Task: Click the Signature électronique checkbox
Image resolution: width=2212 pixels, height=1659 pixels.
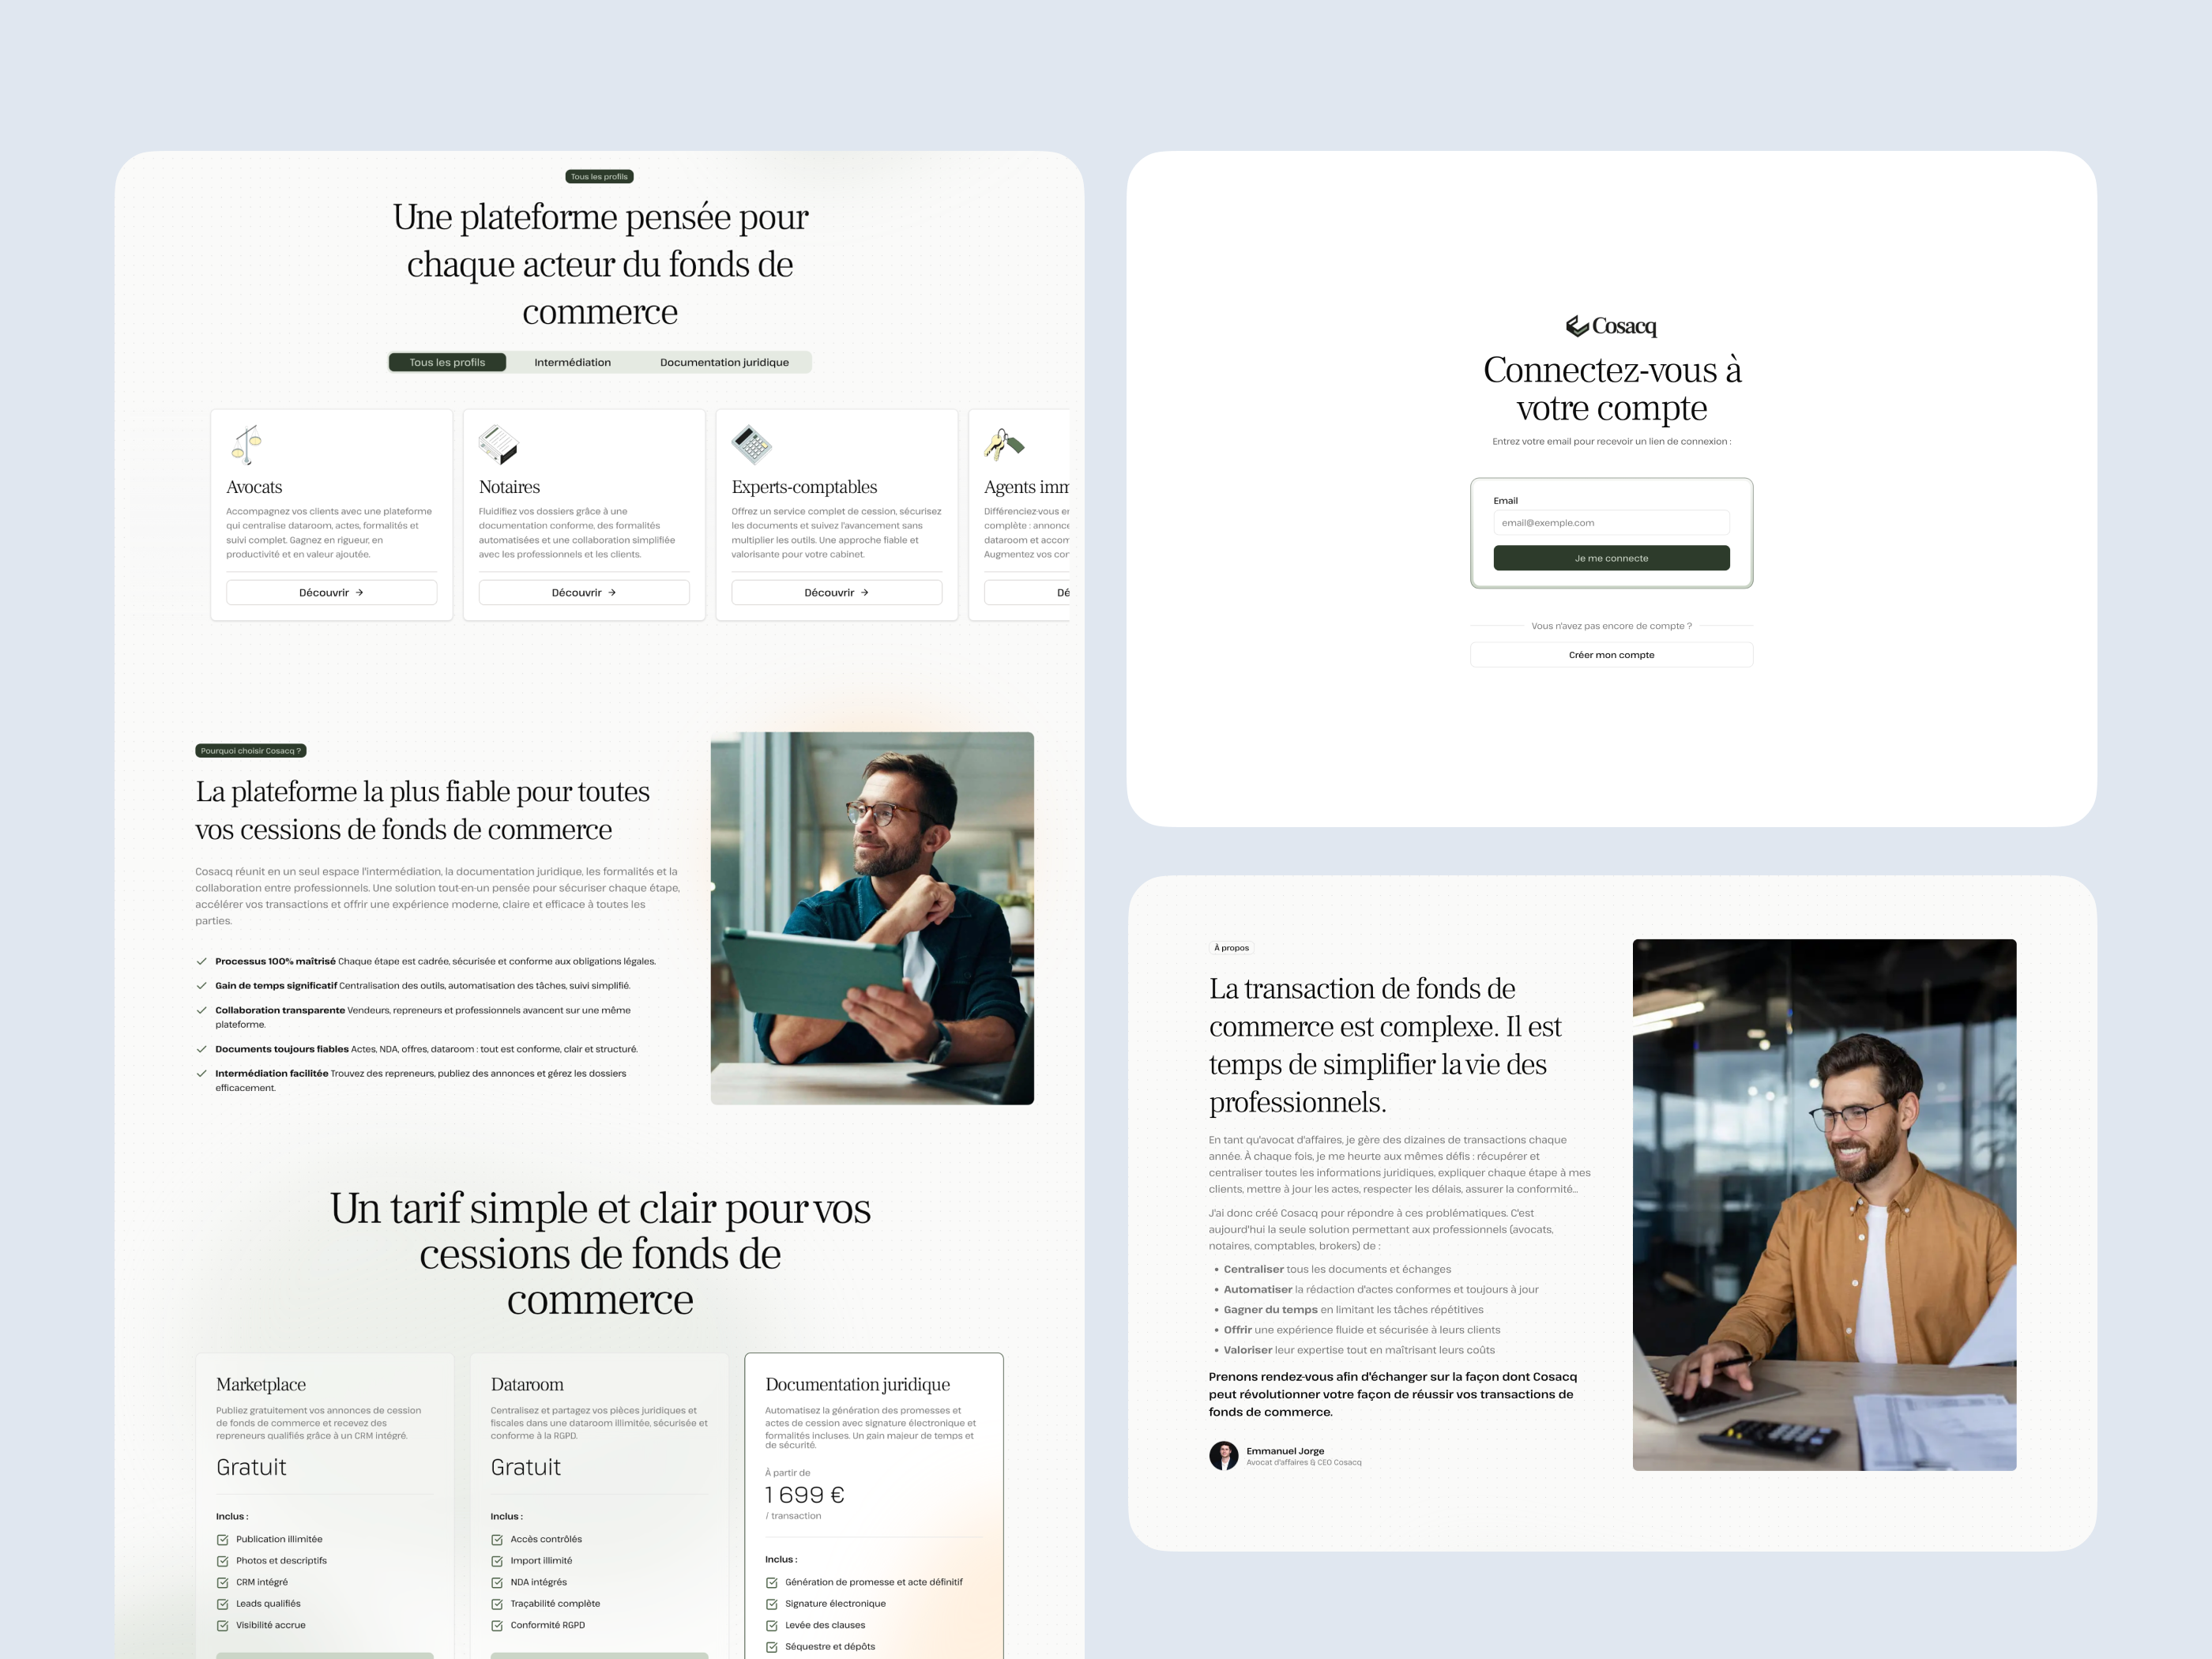Action: 772,1604
